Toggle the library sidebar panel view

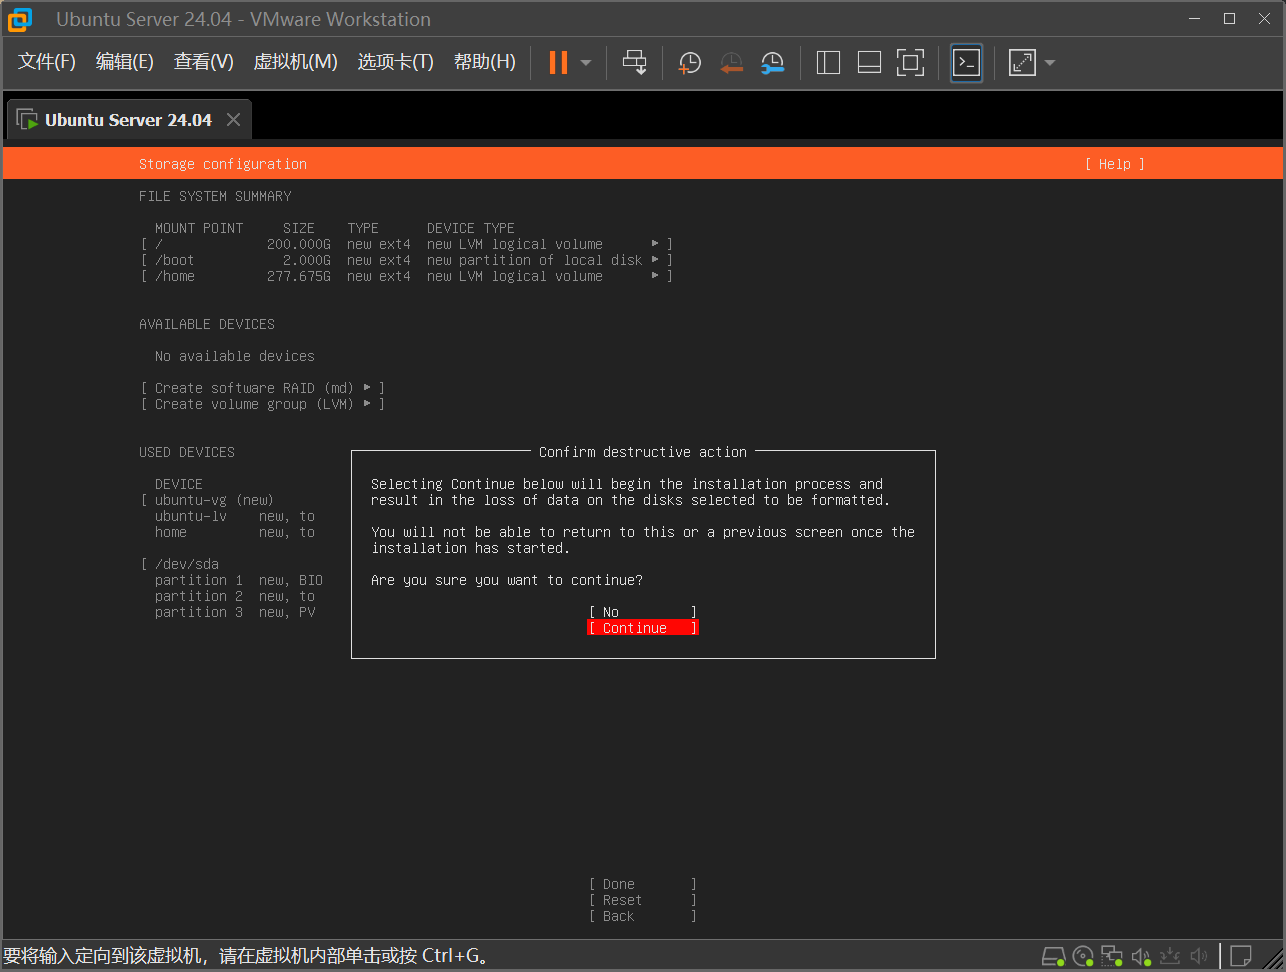(828, 62)
